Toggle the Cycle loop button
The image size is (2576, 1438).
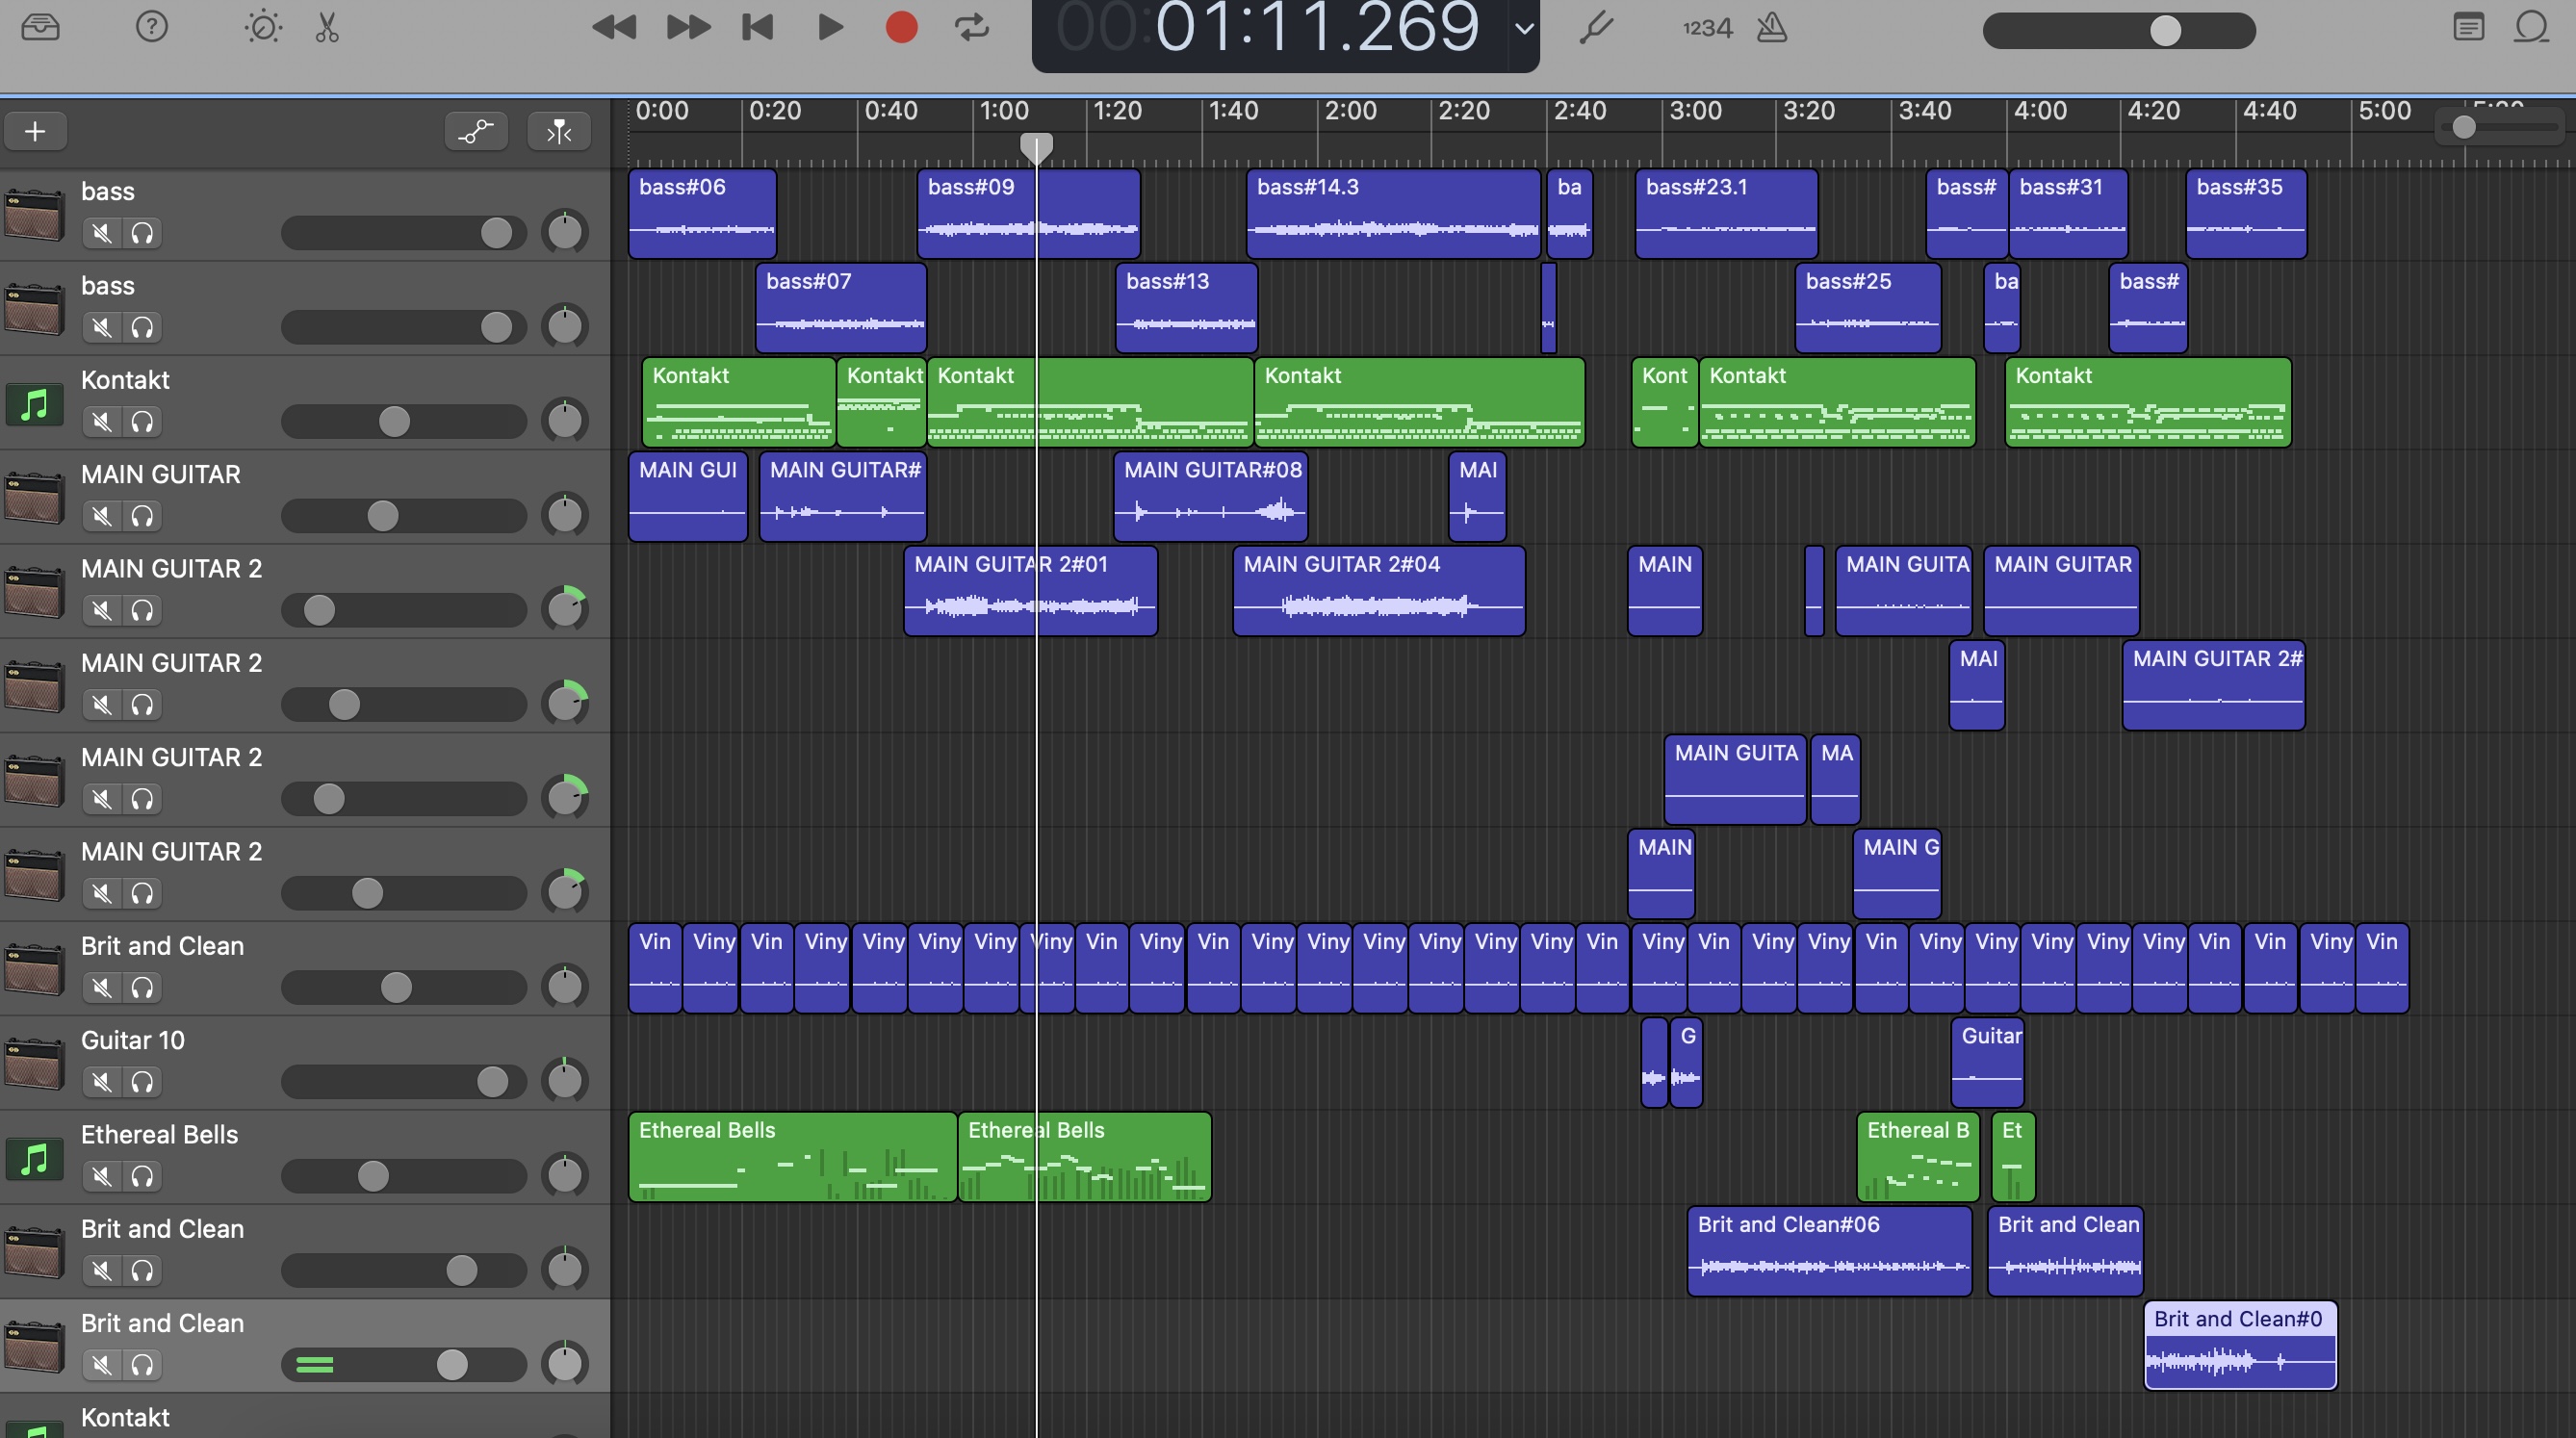pos(971,27)
